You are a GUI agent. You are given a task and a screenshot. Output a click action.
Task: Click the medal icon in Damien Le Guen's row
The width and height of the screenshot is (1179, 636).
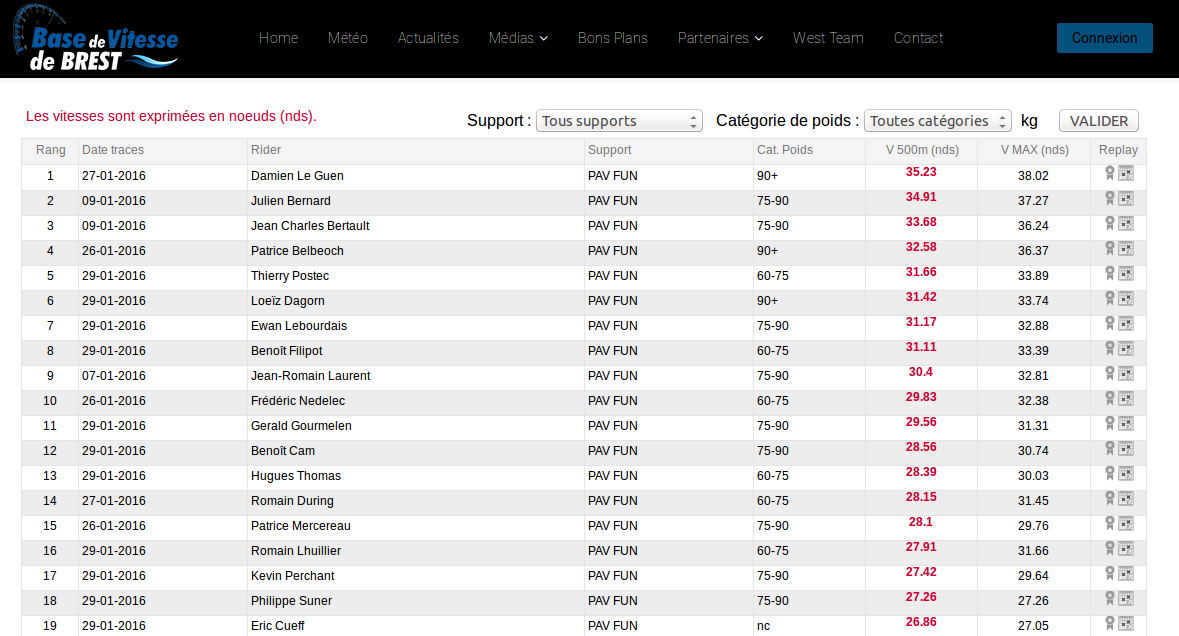1109,173
